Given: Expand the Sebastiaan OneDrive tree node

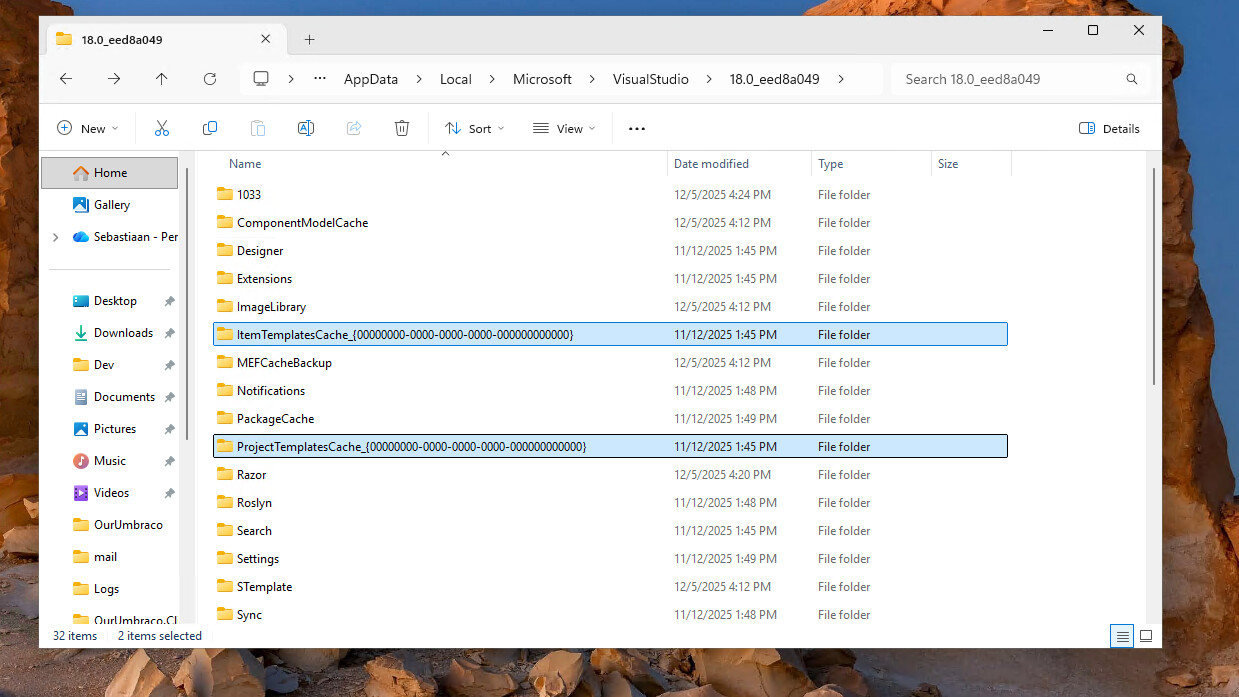Looking at the screenshot, I should tap(55, 237).
